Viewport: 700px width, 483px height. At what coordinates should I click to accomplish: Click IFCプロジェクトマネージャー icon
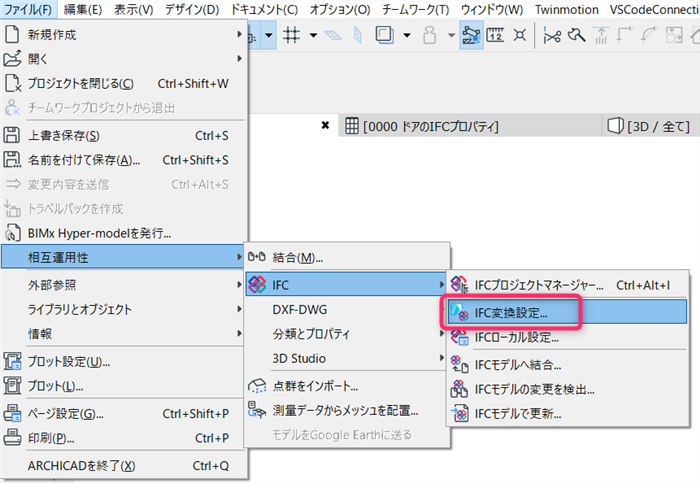coord(459,284)
